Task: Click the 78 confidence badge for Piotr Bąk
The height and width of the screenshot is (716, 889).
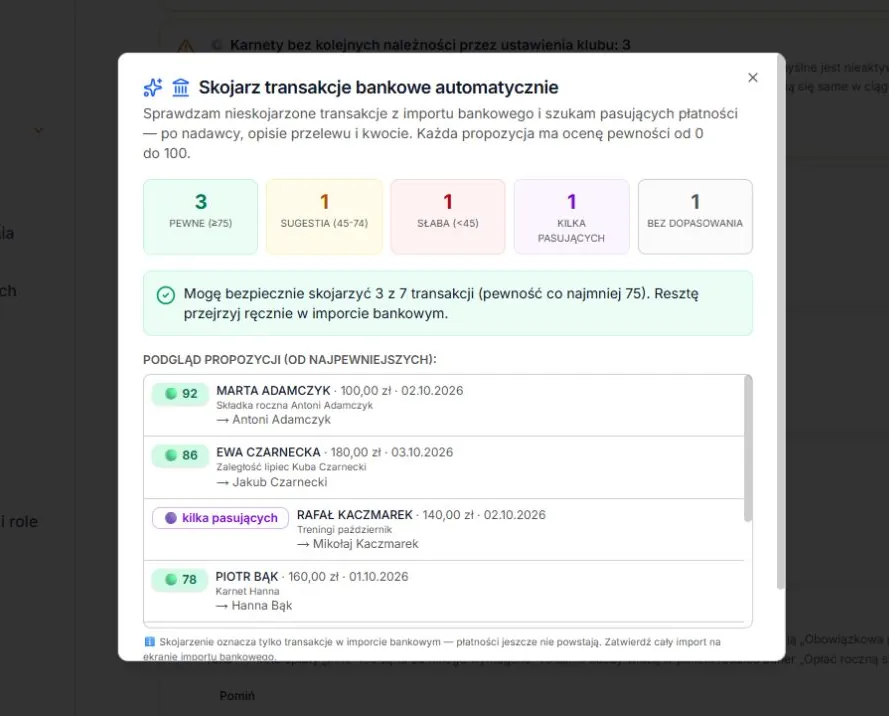Action: click(x=180, y=580)
